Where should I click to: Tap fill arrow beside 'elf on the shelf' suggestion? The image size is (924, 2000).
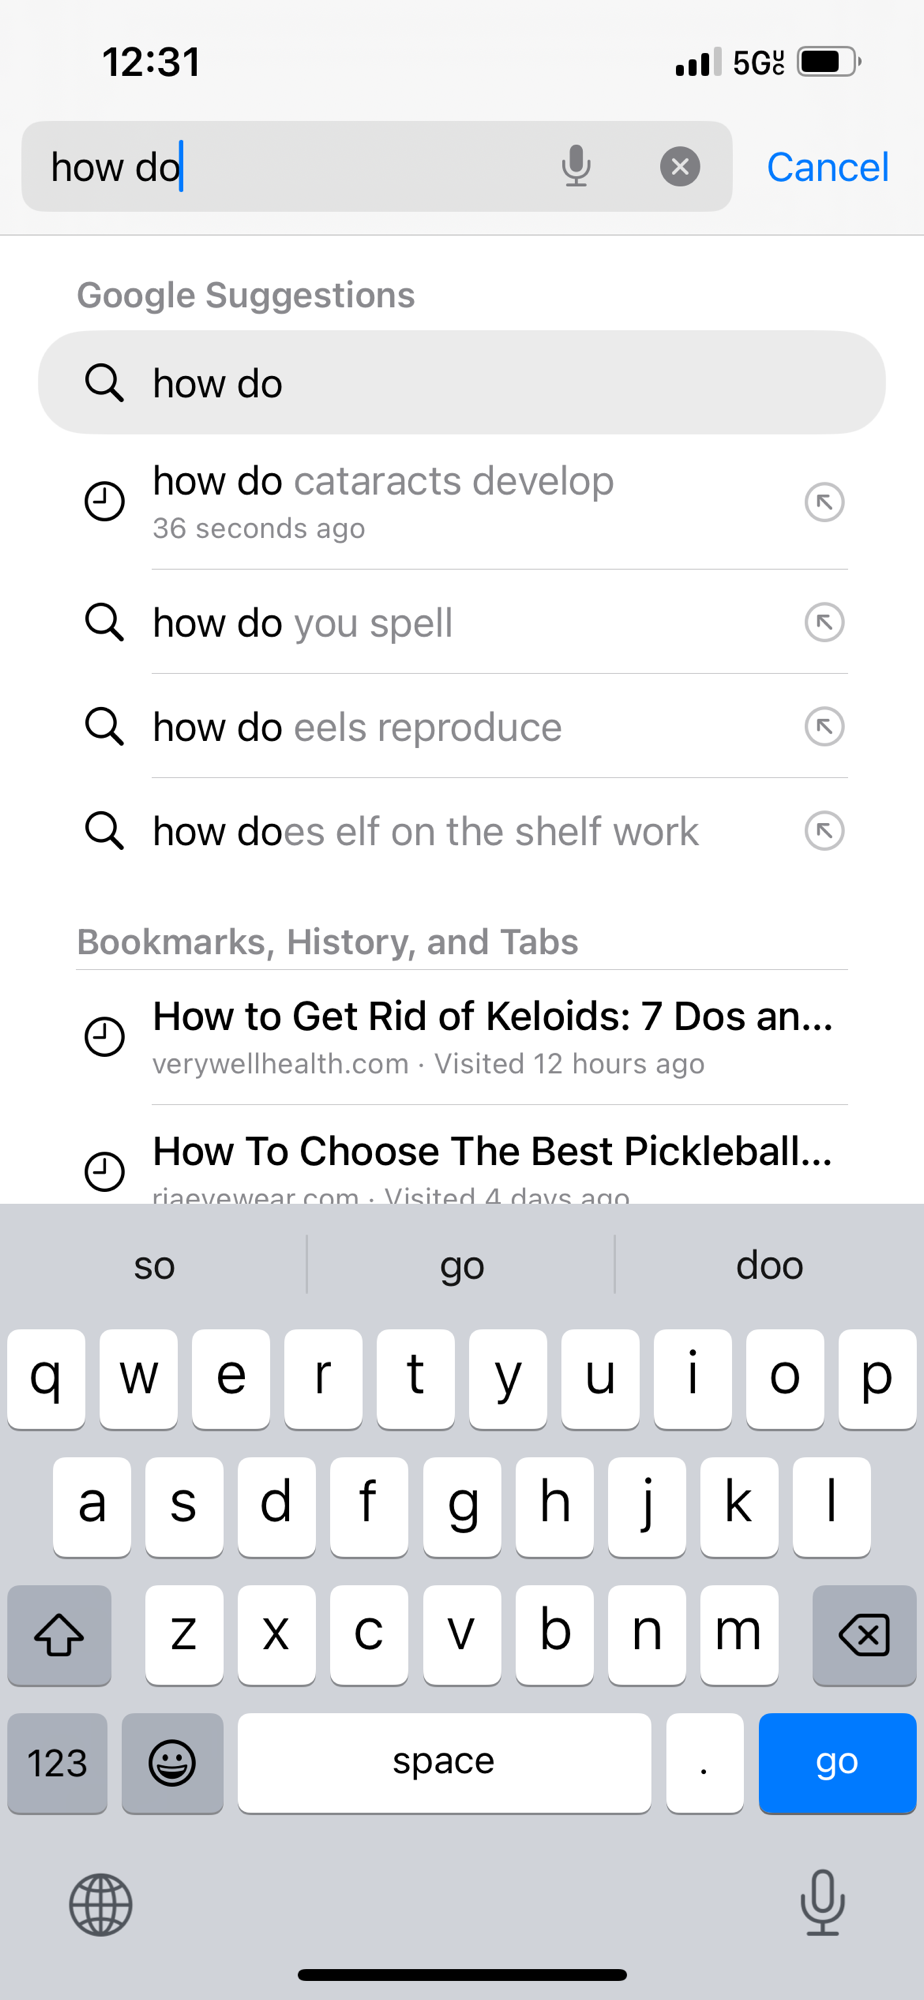824,831
